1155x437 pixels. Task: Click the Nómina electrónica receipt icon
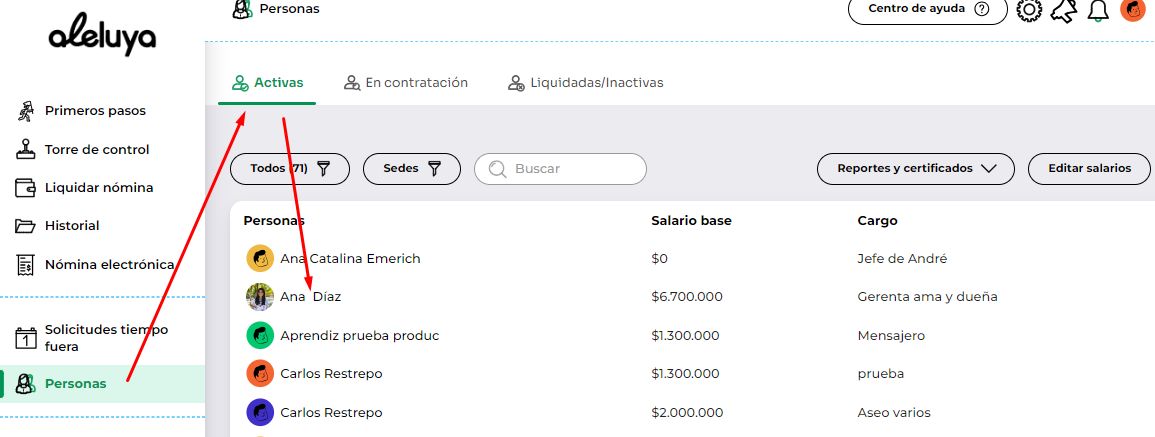pos(26,265)
